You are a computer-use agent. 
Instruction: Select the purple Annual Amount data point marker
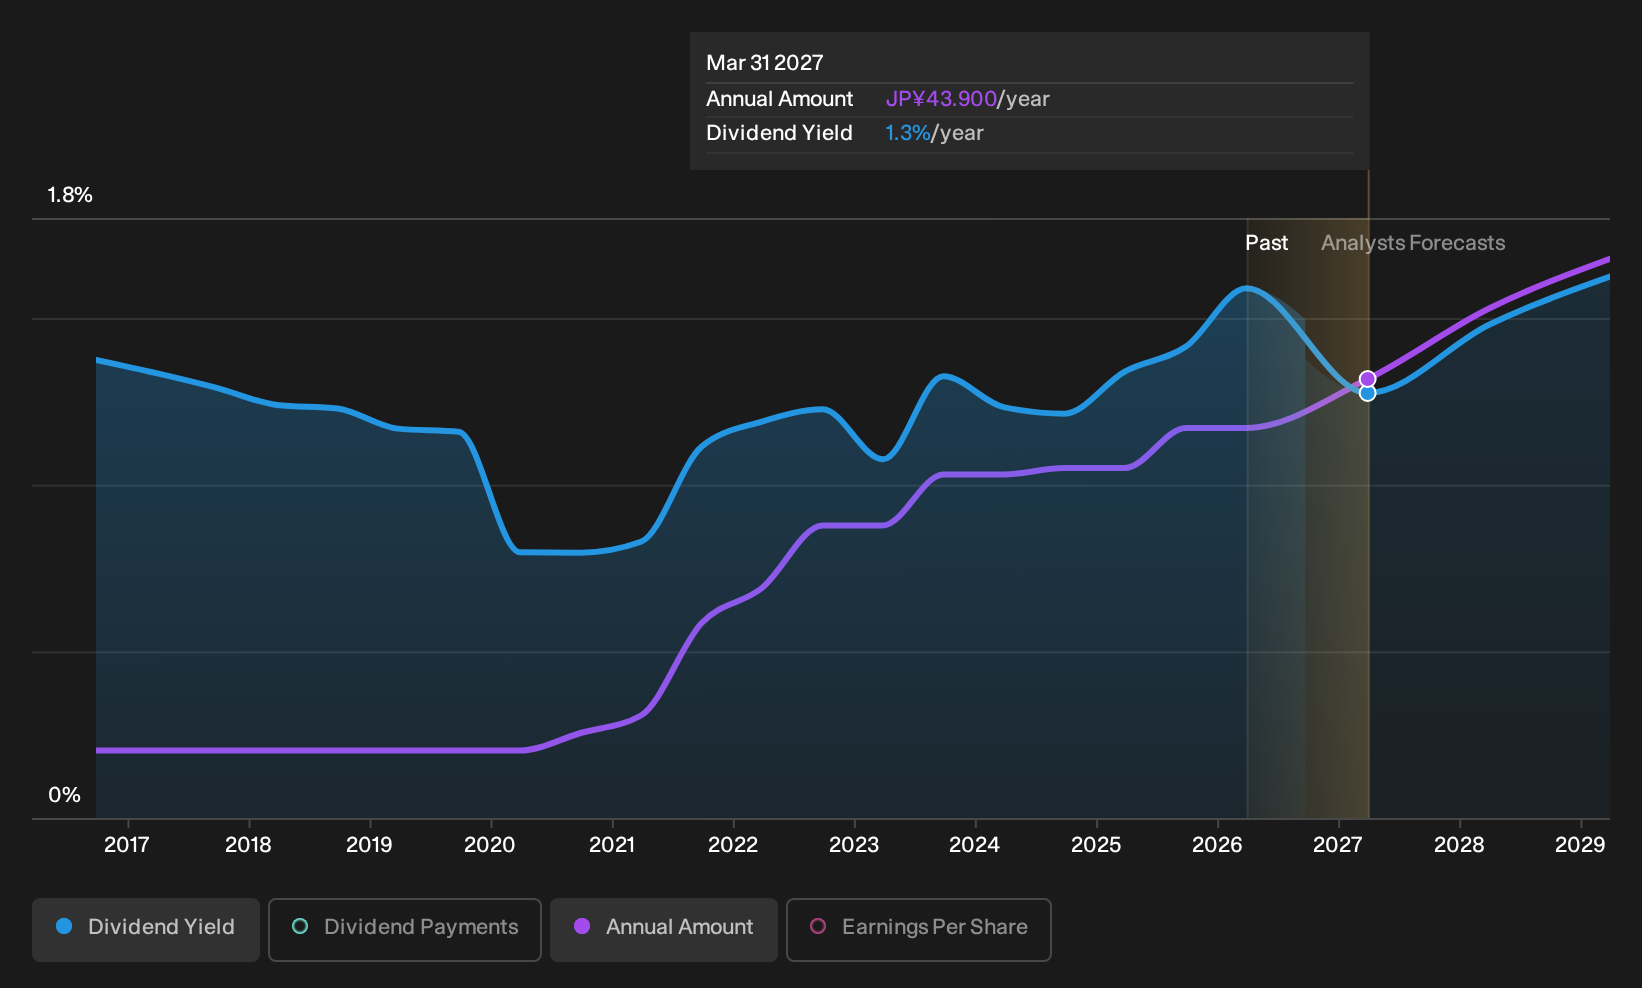tap(1368, 379)
